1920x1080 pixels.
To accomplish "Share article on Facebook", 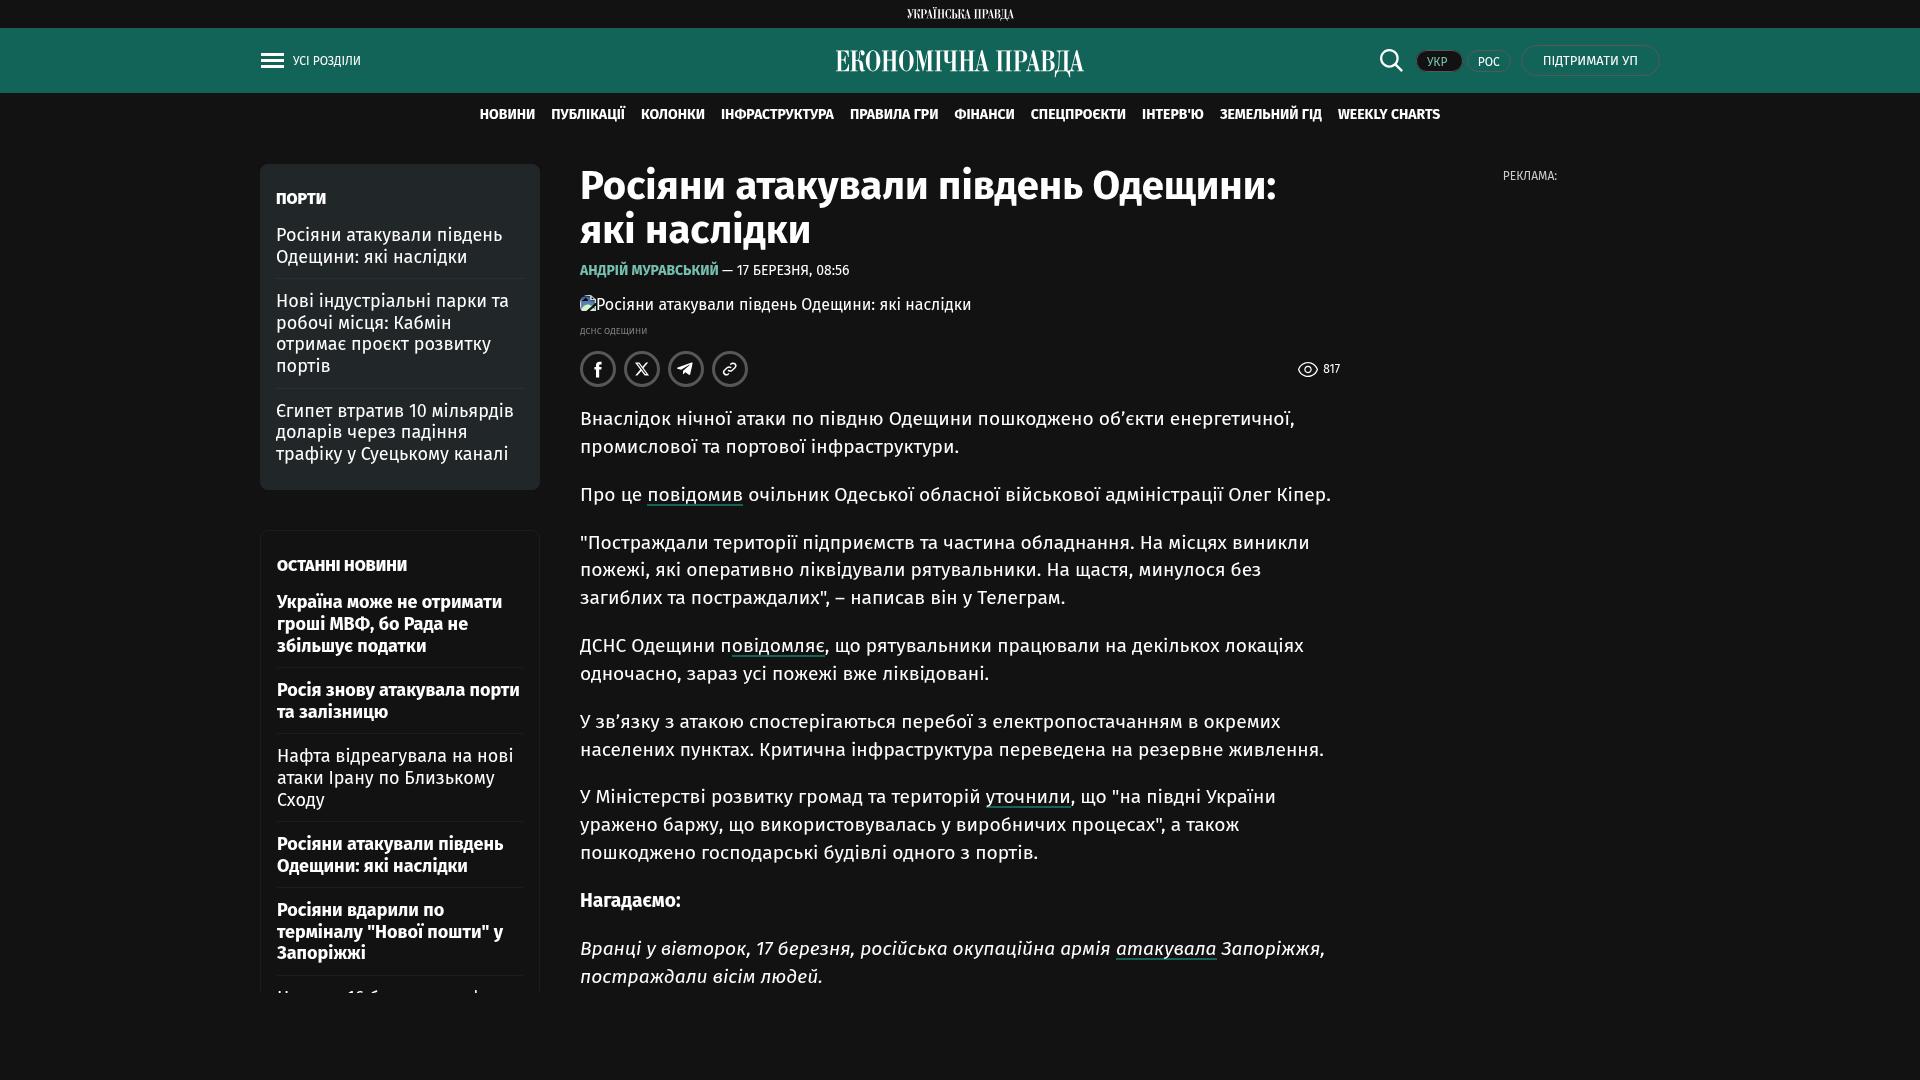I will click(598, 369).
